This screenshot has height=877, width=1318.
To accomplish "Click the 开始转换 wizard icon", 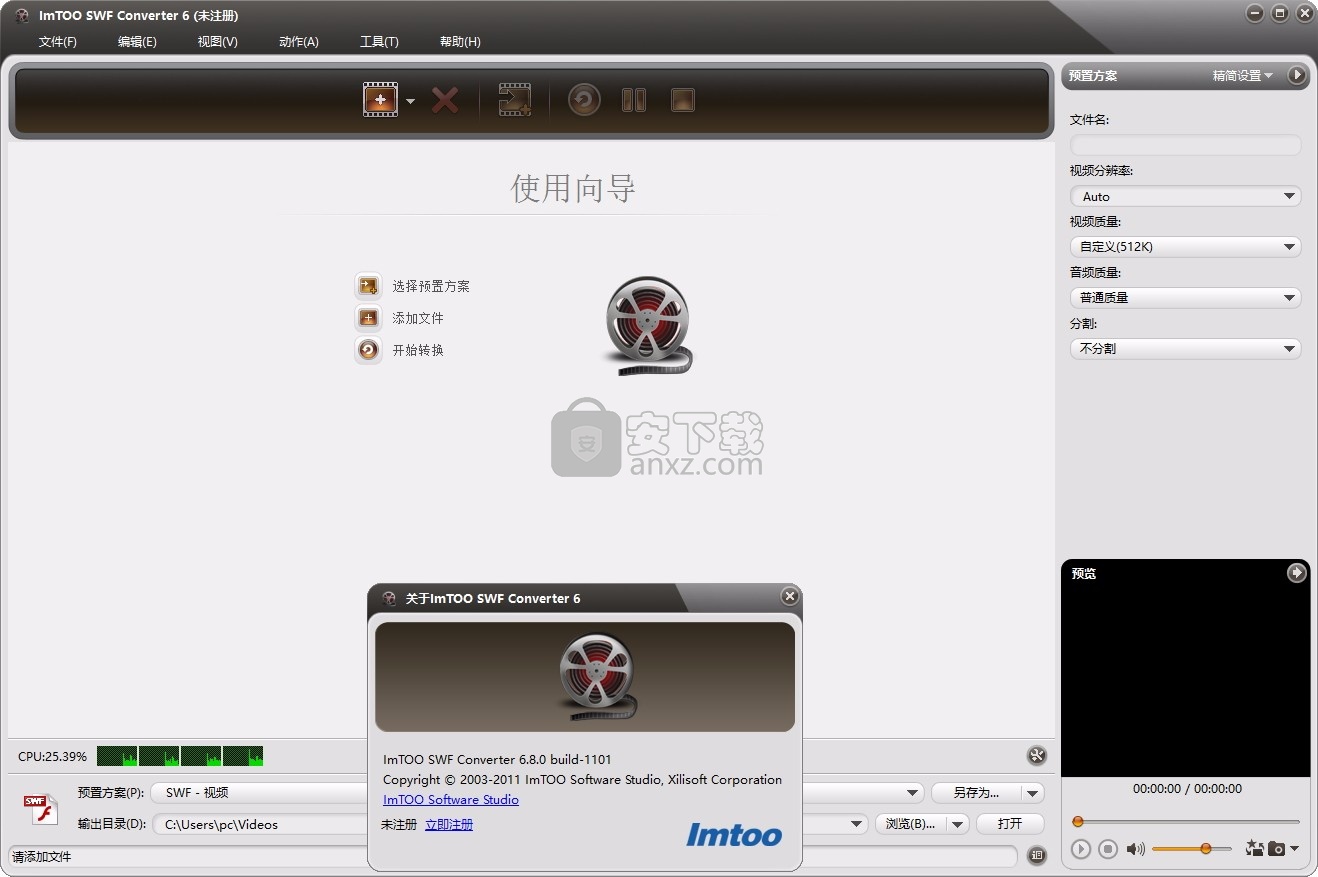I will tap(368, 350).
